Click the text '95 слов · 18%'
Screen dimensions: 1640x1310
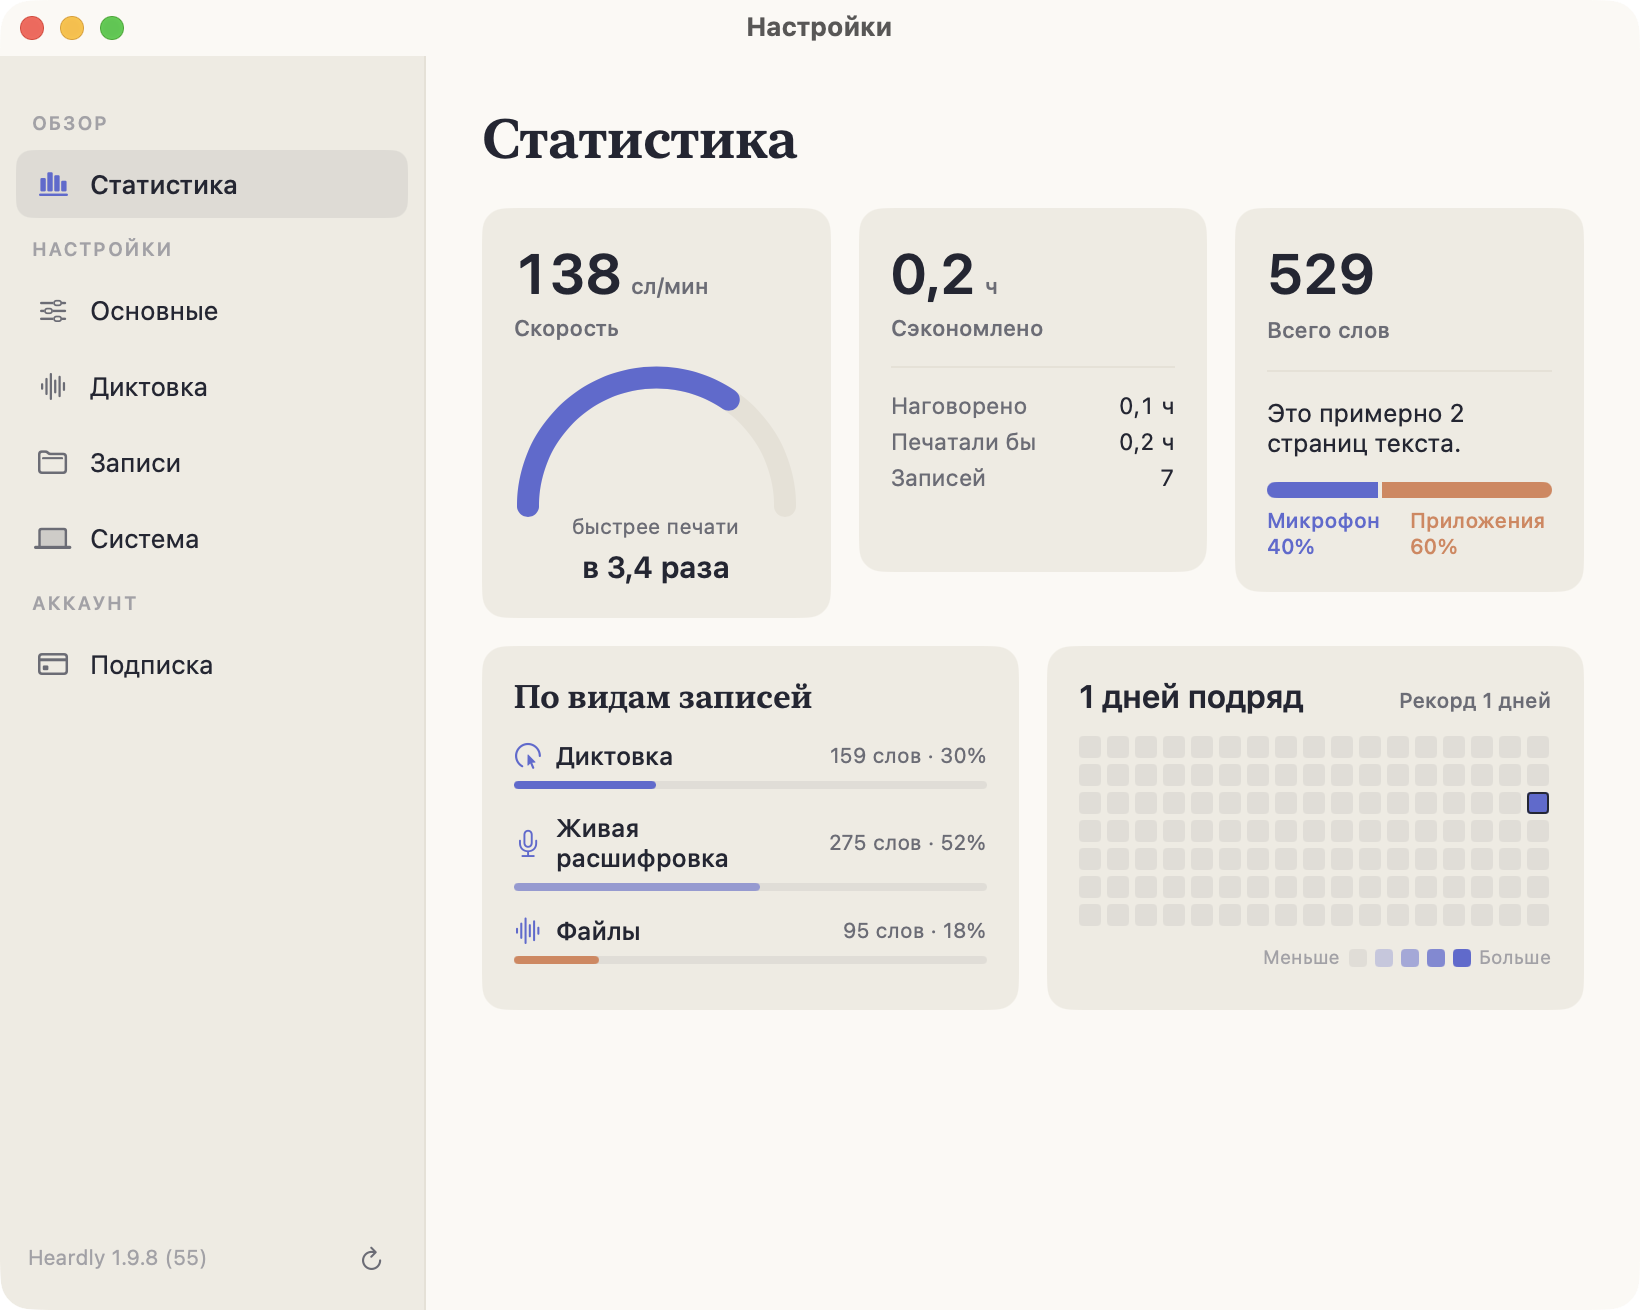point(914,931)
